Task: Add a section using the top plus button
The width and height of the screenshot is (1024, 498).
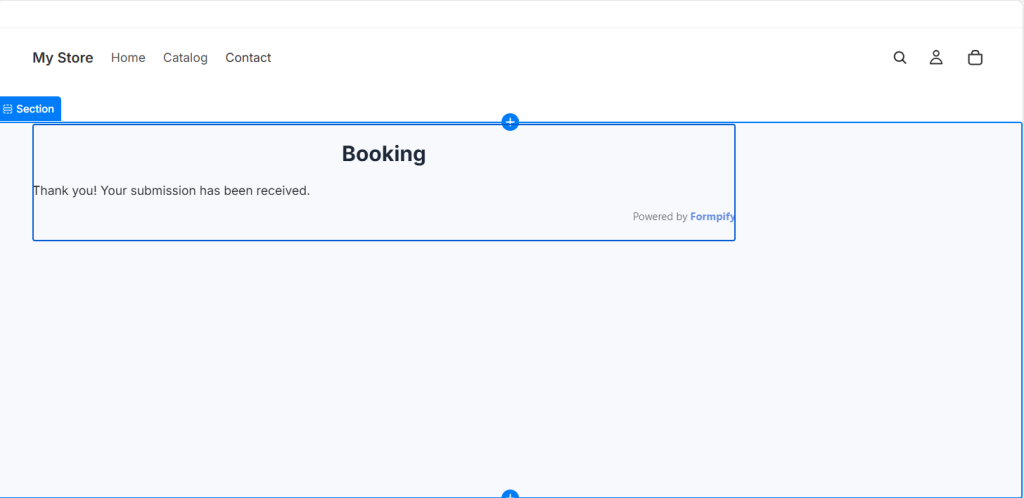Action: 510,122
